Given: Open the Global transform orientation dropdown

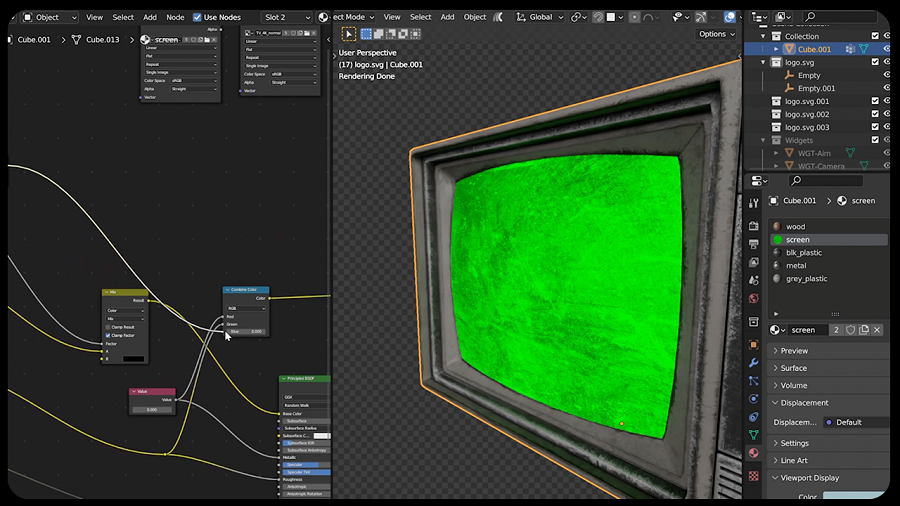Looking at the screenshot, I should click(x=540, y=17).
